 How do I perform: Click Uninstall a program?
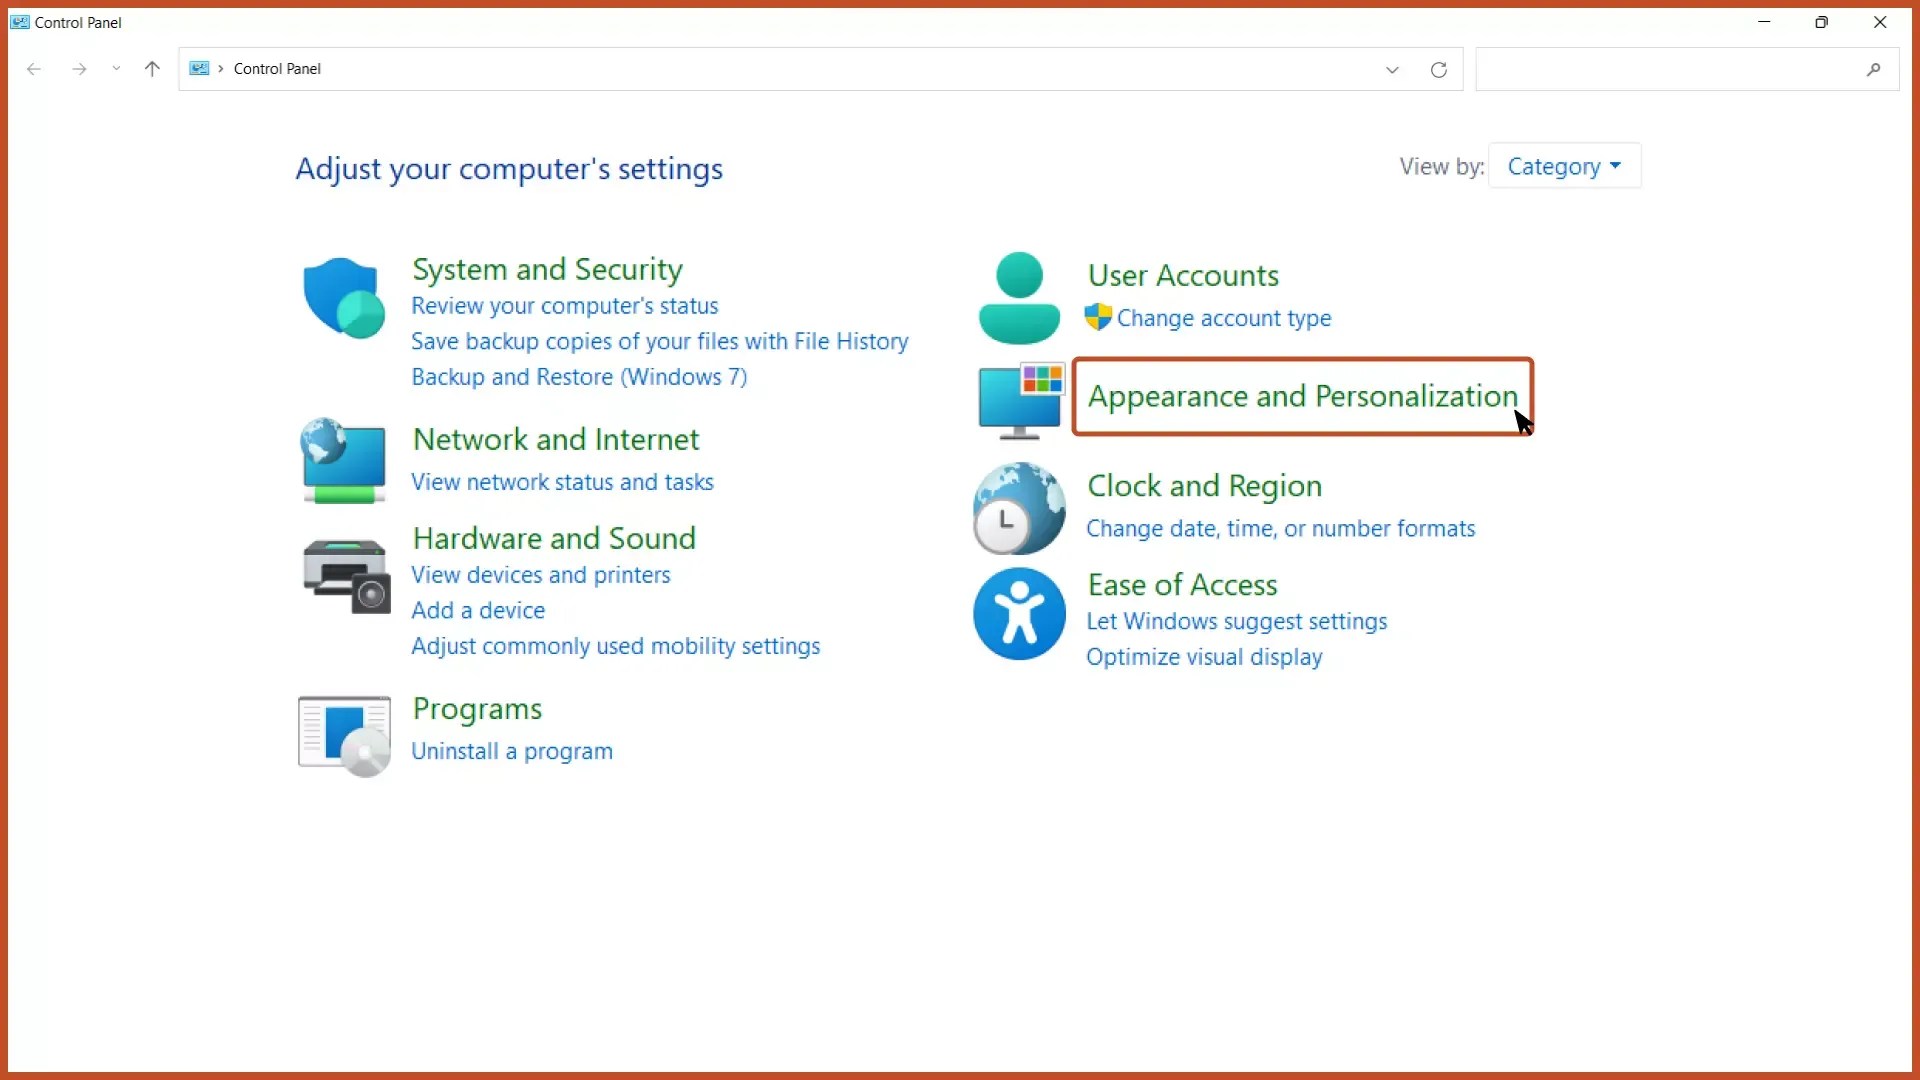pyautogui.click(x=511, y=751)
